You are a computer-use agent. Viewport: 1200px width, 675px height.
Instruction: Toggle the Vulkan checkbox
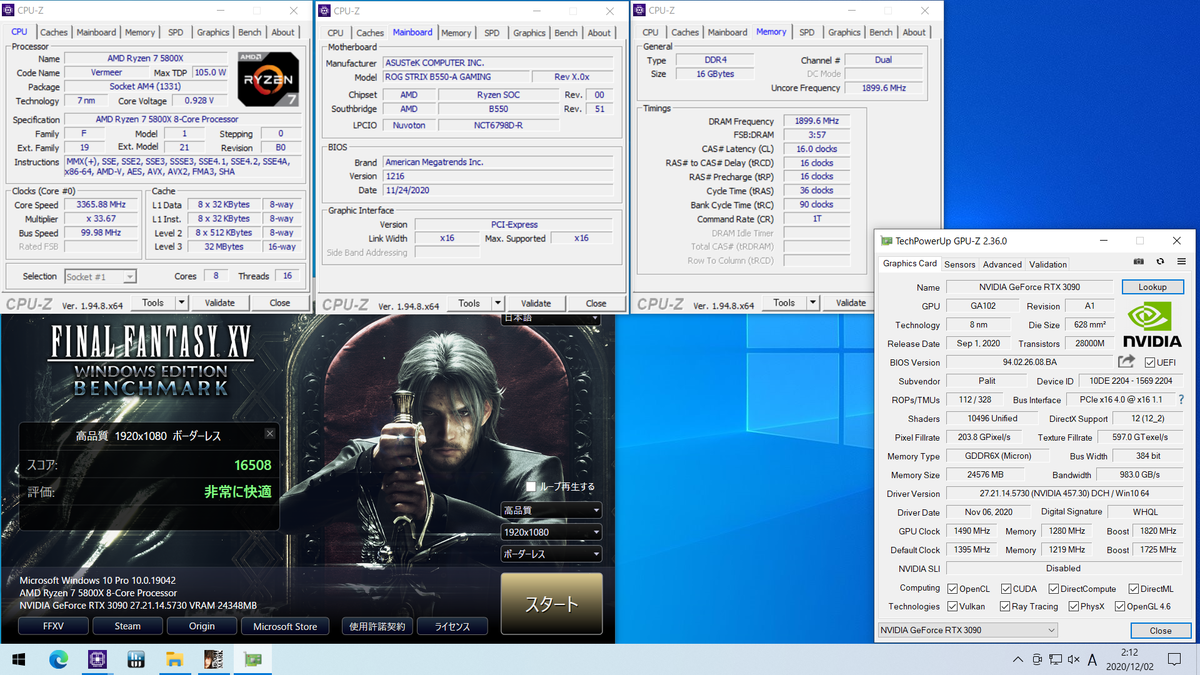coord(951,606)
